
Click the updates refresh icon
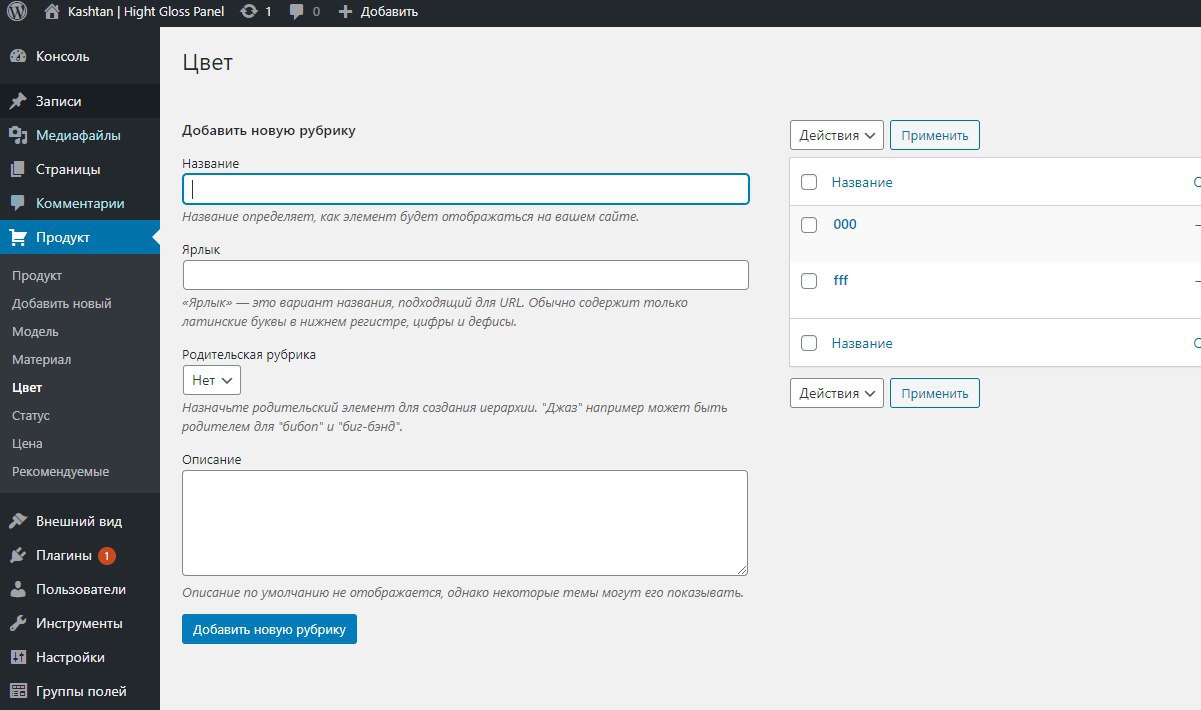coord(249,12)
